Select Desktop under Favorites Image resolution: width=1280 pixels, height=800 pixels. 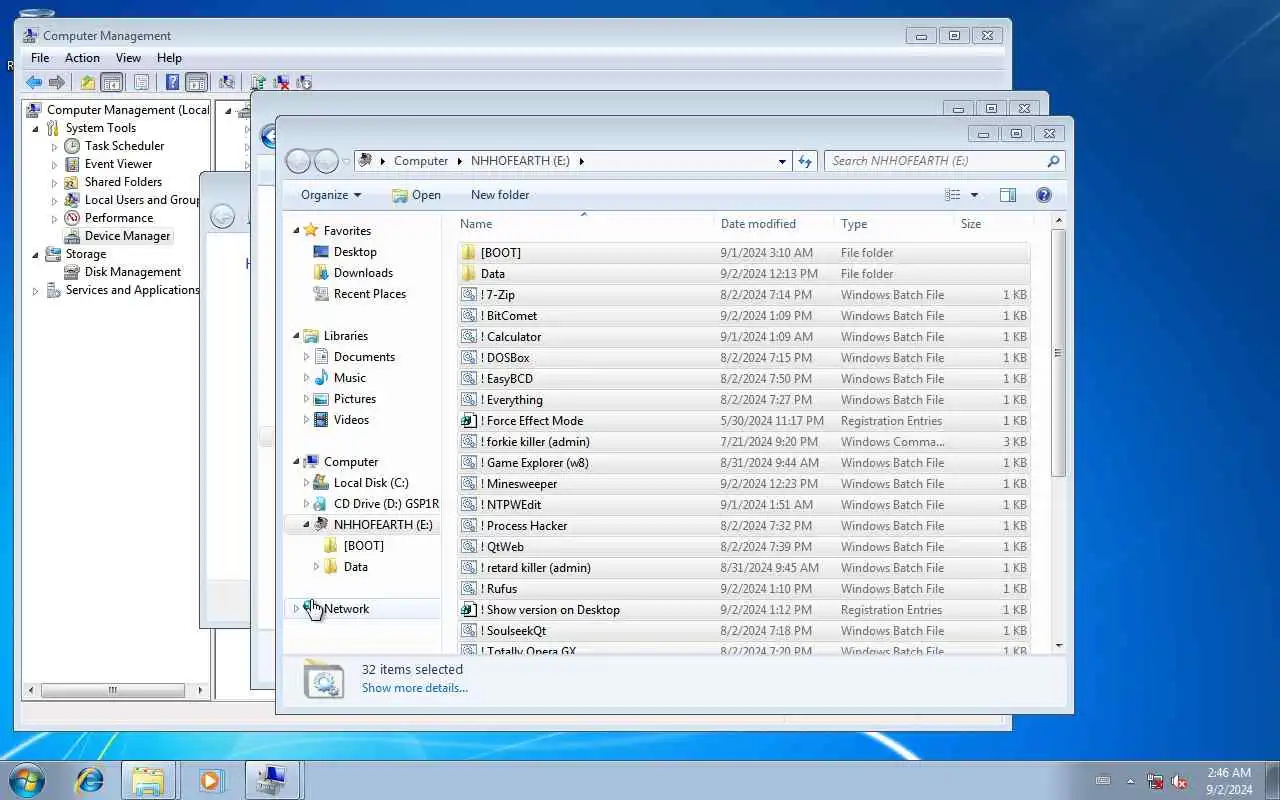coord(355,252)
